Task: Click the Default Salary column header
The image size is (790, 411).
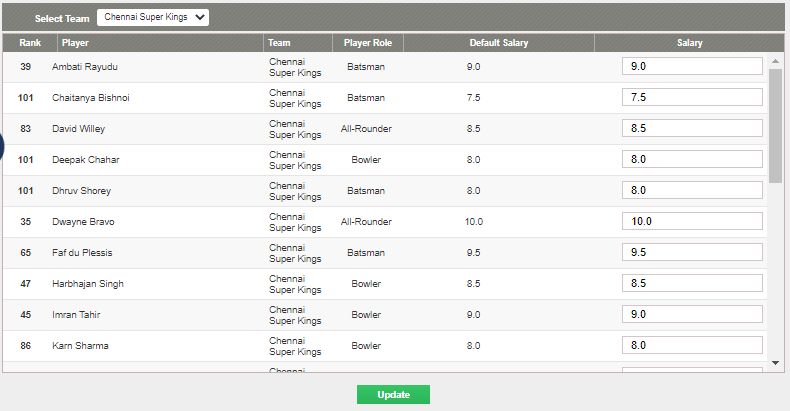Action: pyautogui.click(x=499, y=43)
